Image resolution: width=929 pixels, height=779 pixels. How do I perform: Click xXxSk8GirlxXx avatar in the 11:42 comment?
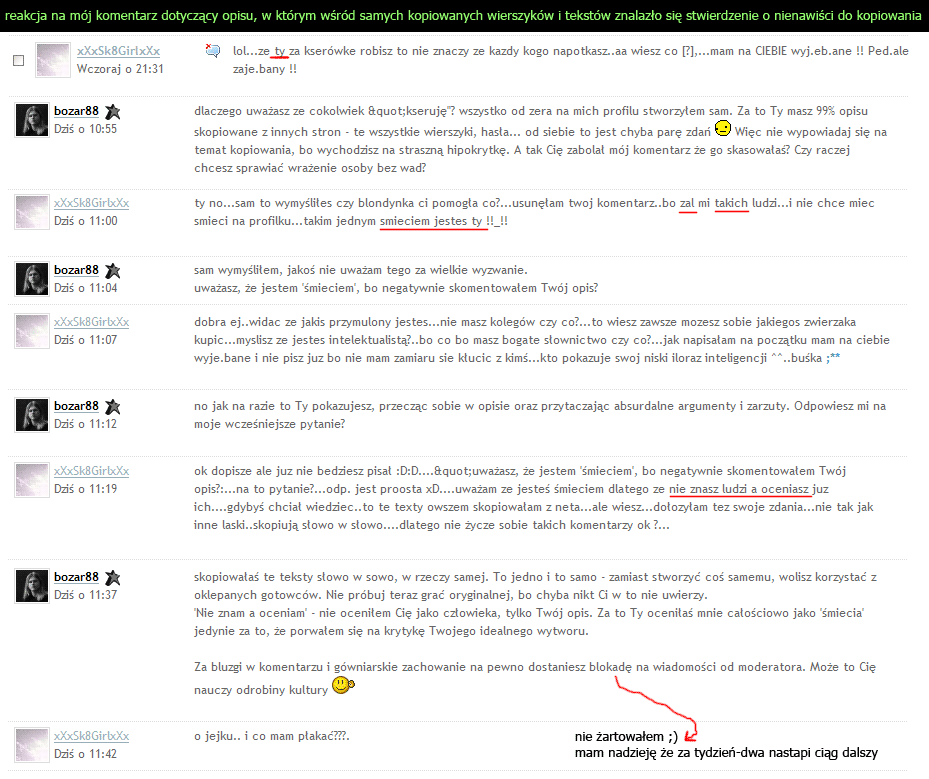pos(32,745)
